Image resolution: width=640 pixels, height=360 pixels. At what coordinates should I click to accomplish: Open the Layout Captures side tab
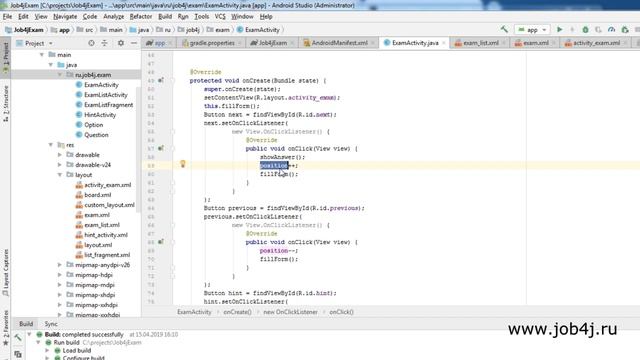[6, 273]
